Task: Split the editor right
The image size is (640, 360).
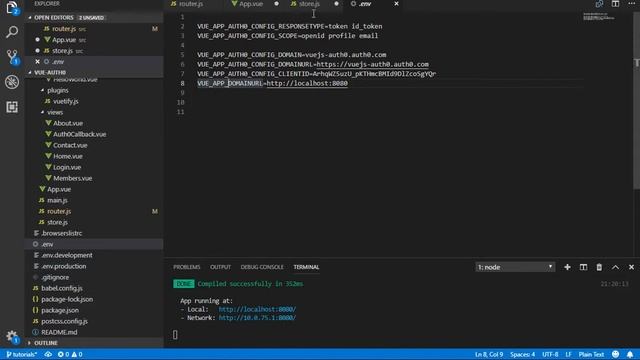Action: coord(615,4)
